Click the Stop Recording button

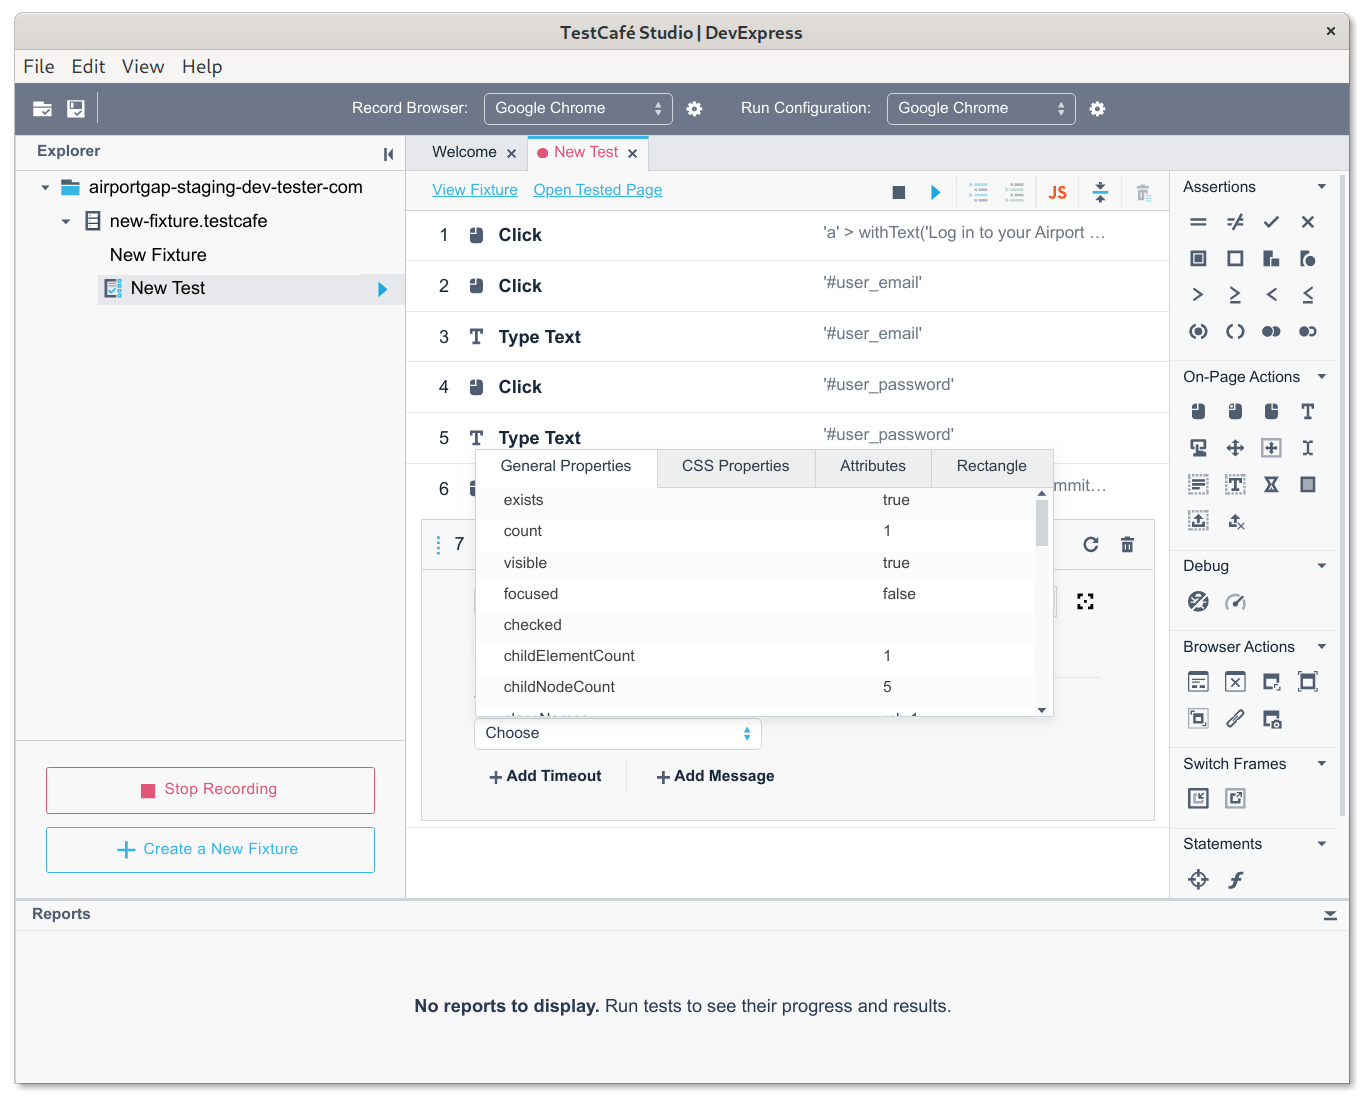coord(210,790)
